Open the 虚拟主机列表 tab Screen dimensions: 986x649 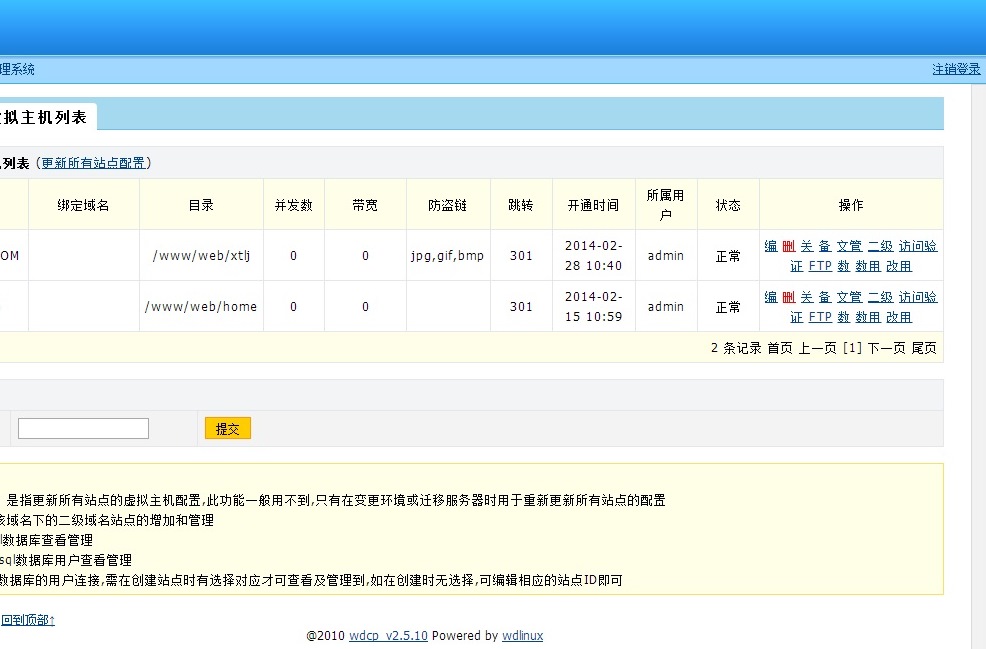pos(46,117)
